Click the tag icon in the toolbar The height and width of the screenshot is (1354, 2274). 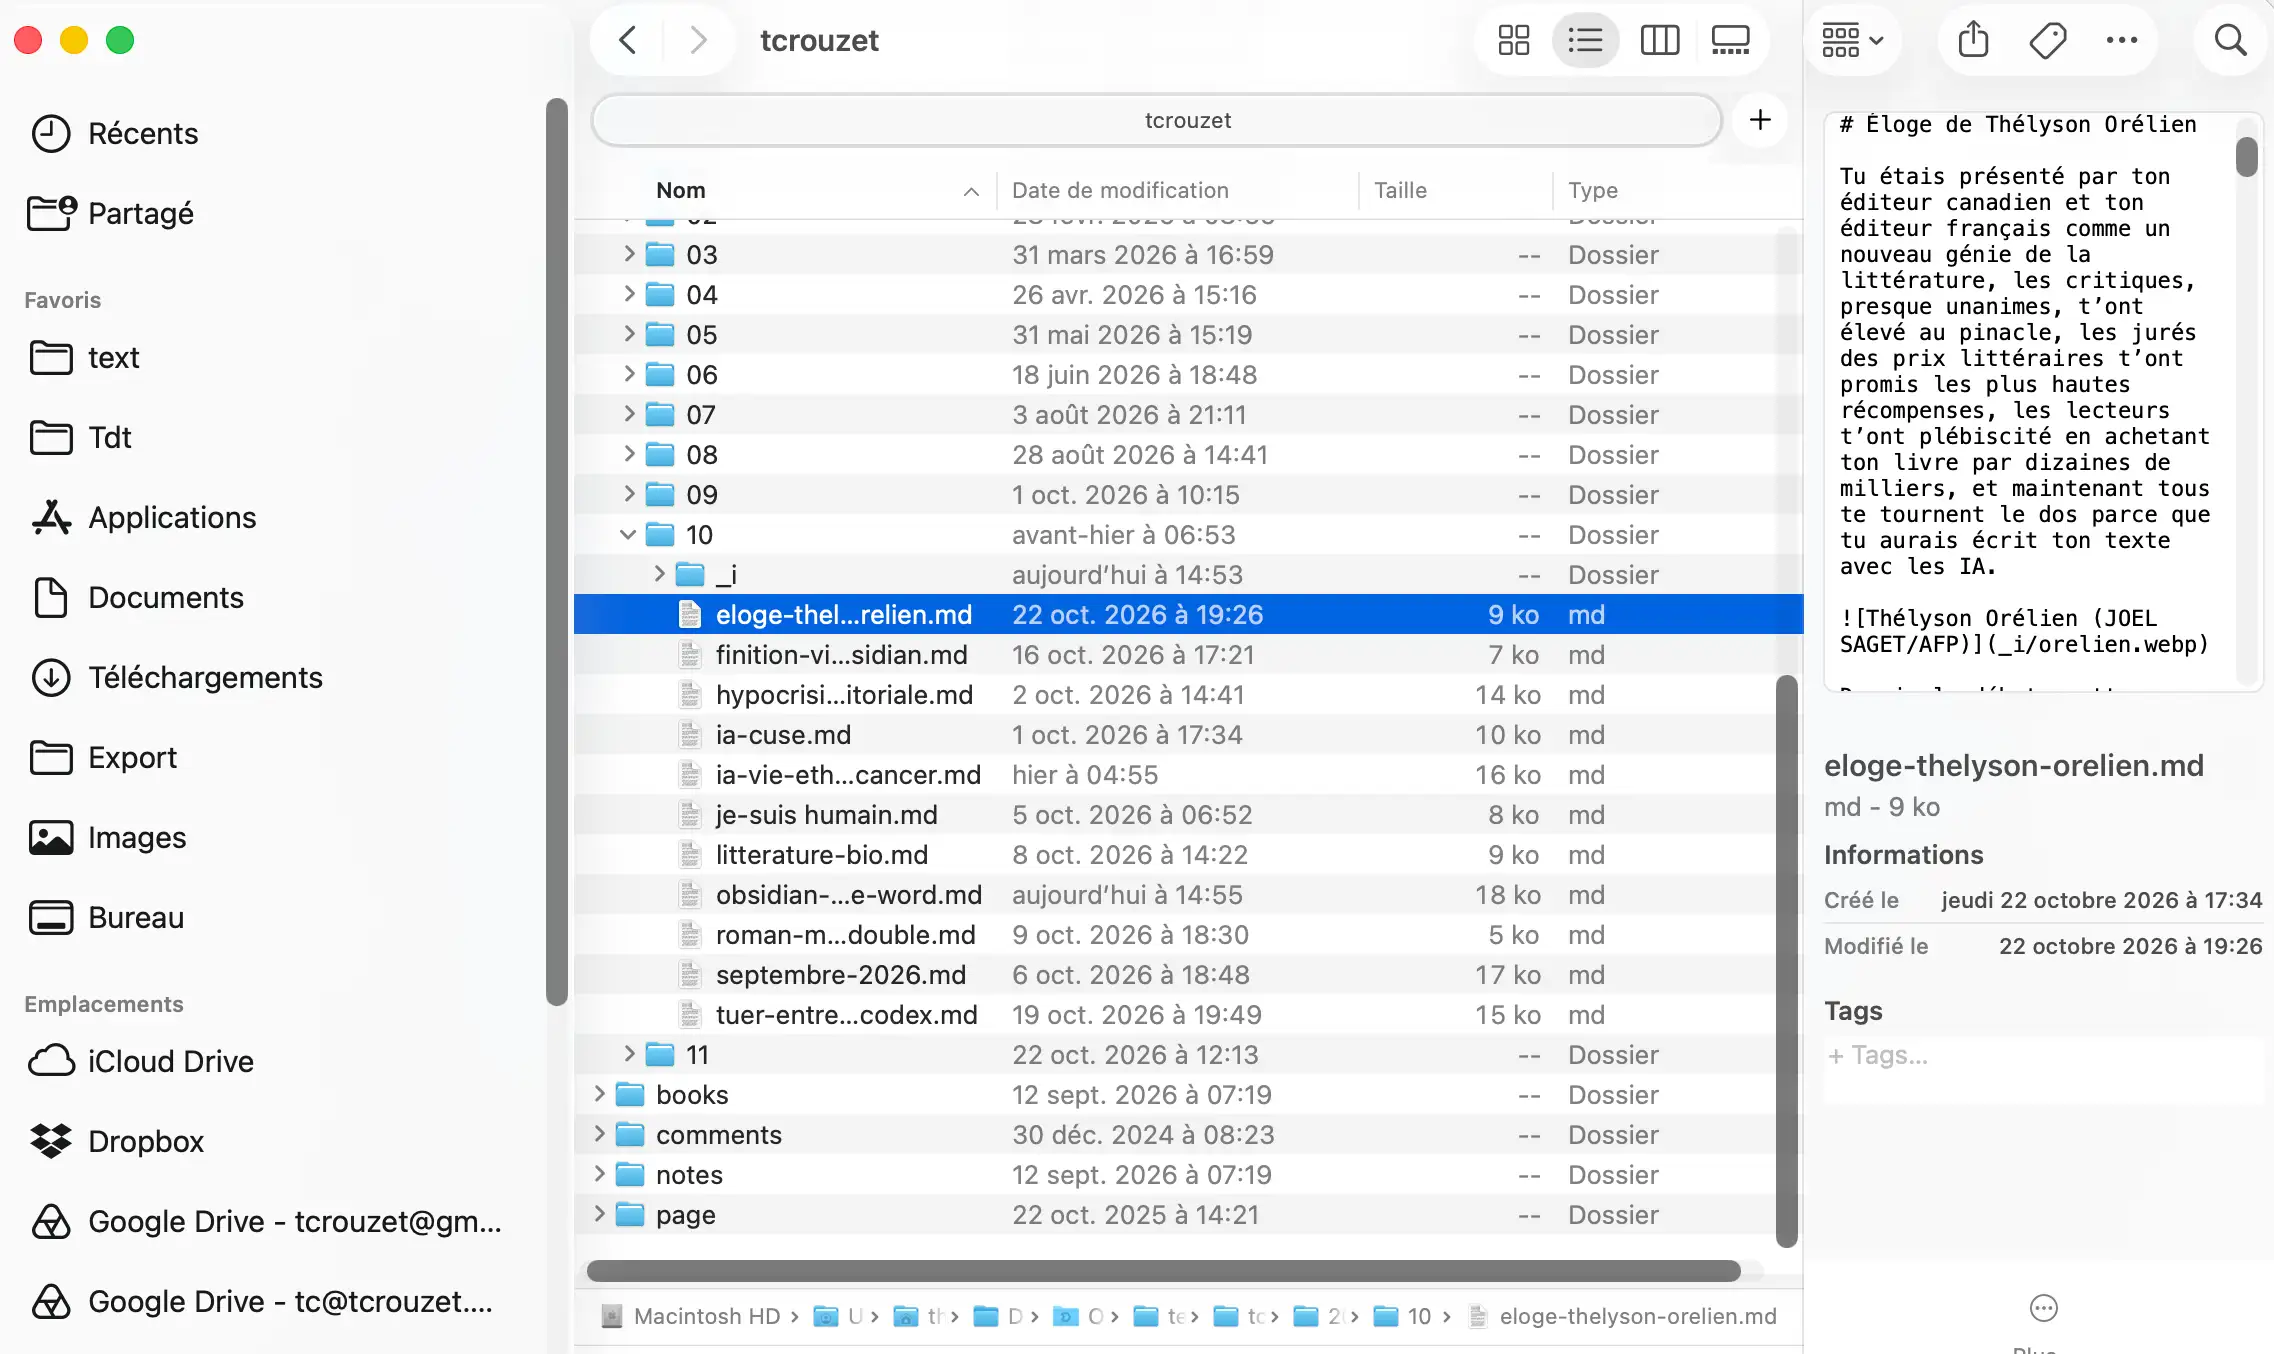tap(2047, 41)
